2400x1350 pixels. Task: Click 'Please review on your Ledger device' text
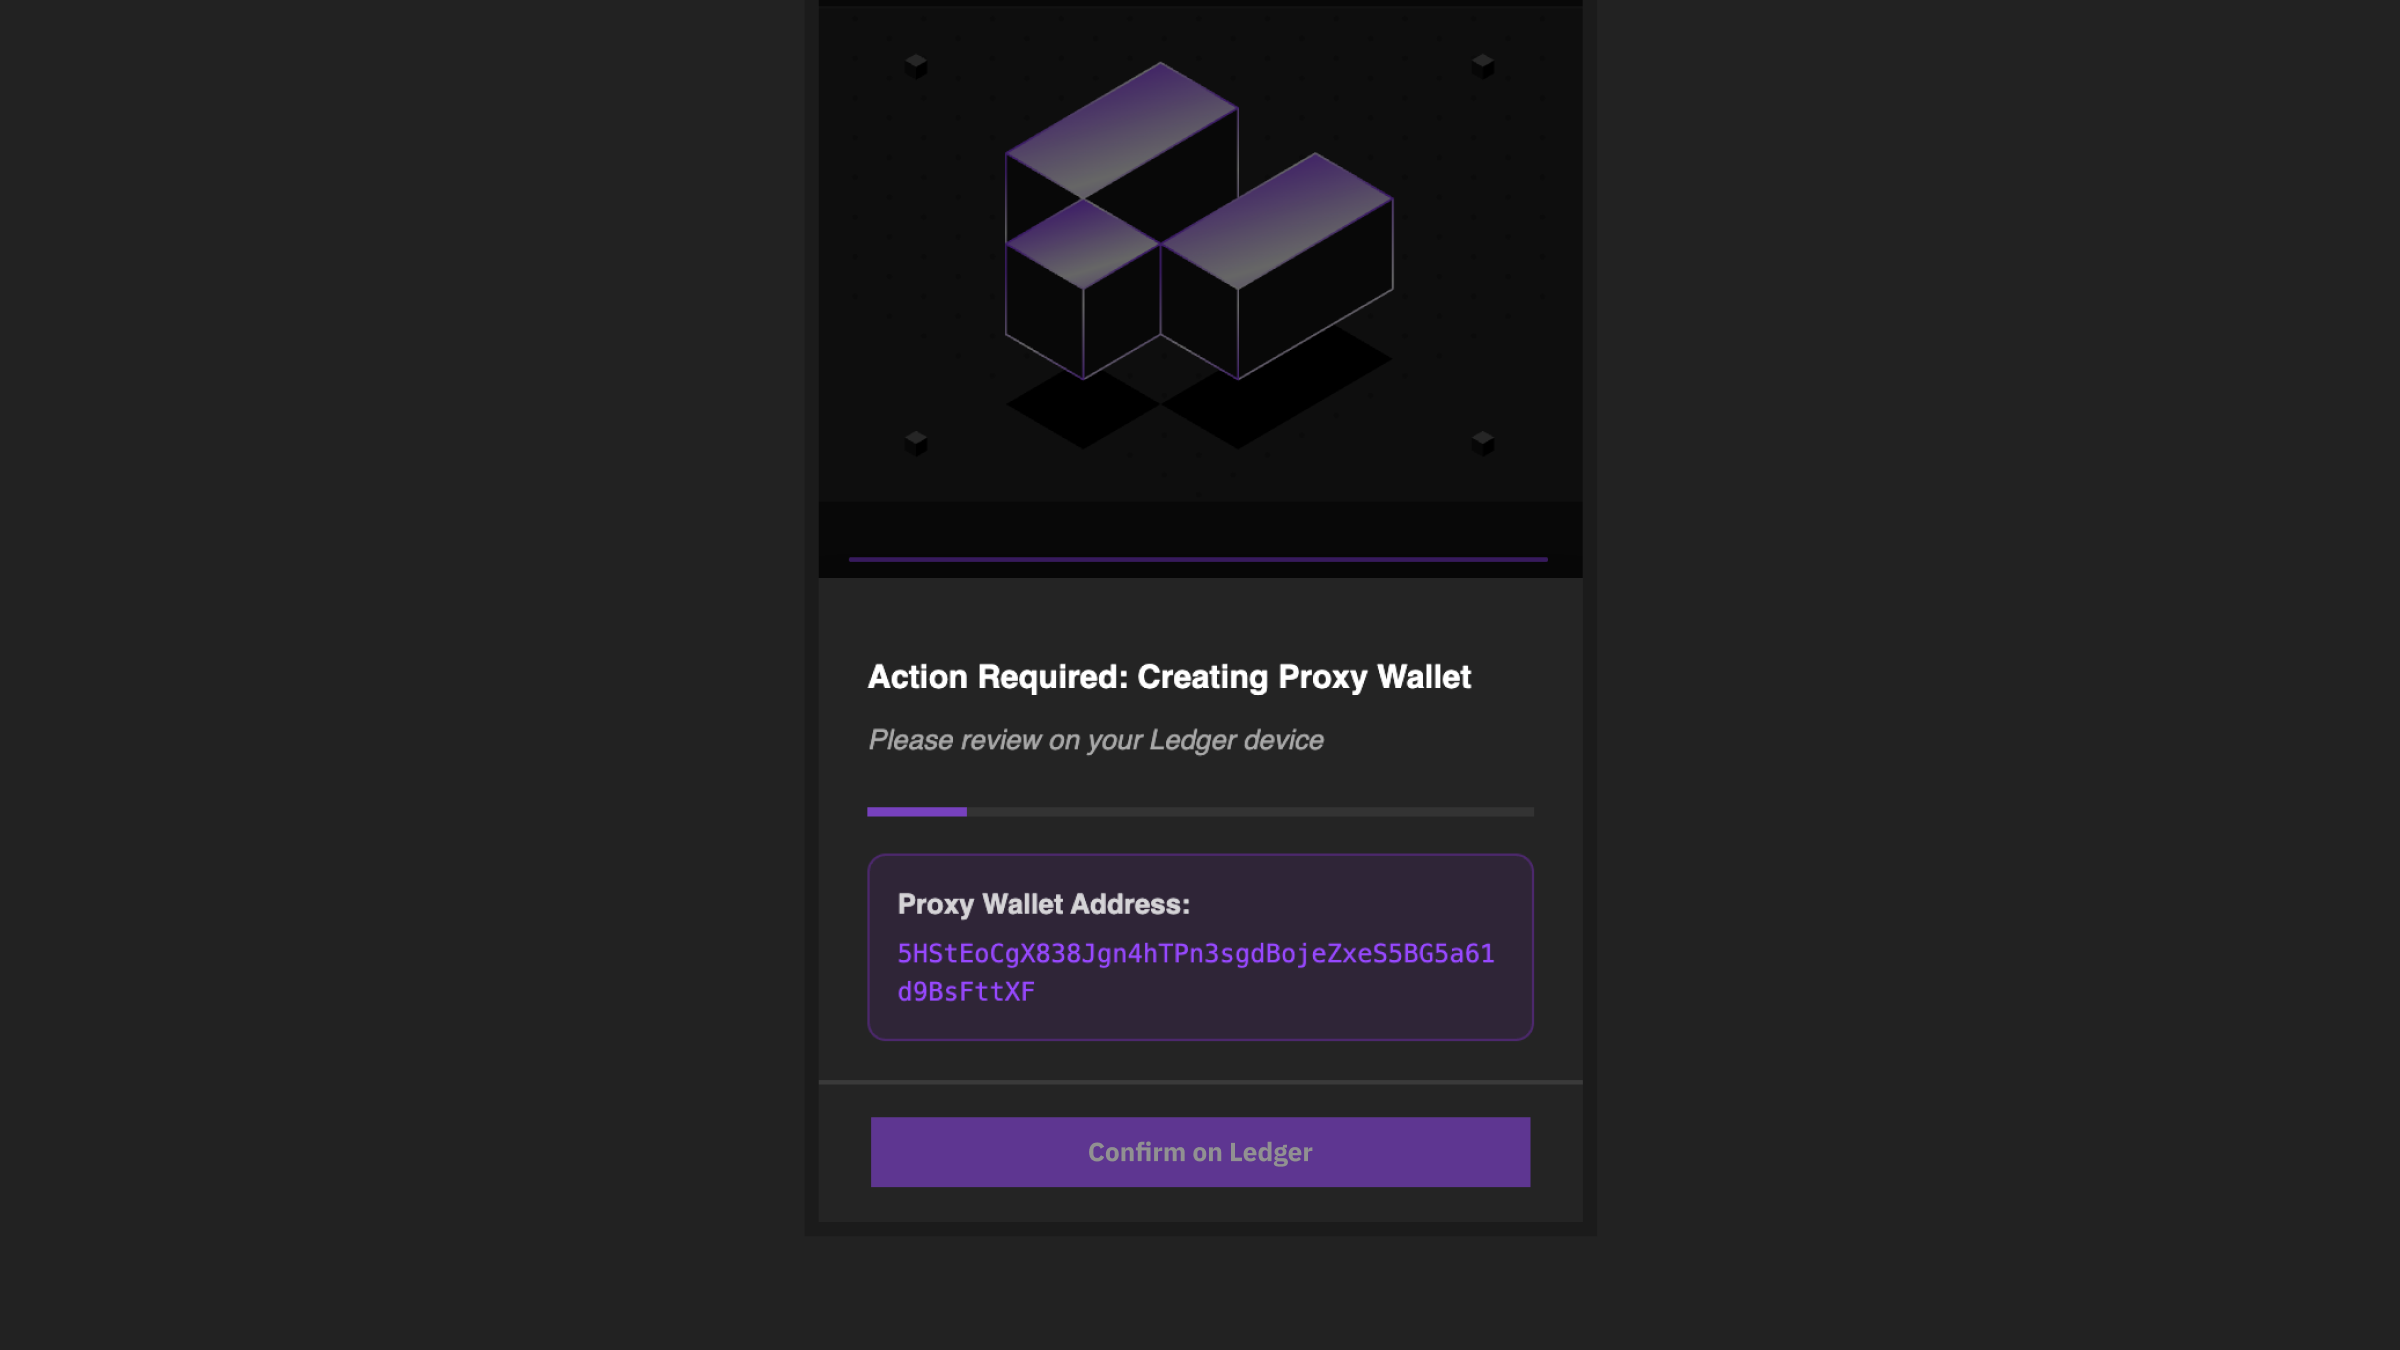tap(1096, 740)
